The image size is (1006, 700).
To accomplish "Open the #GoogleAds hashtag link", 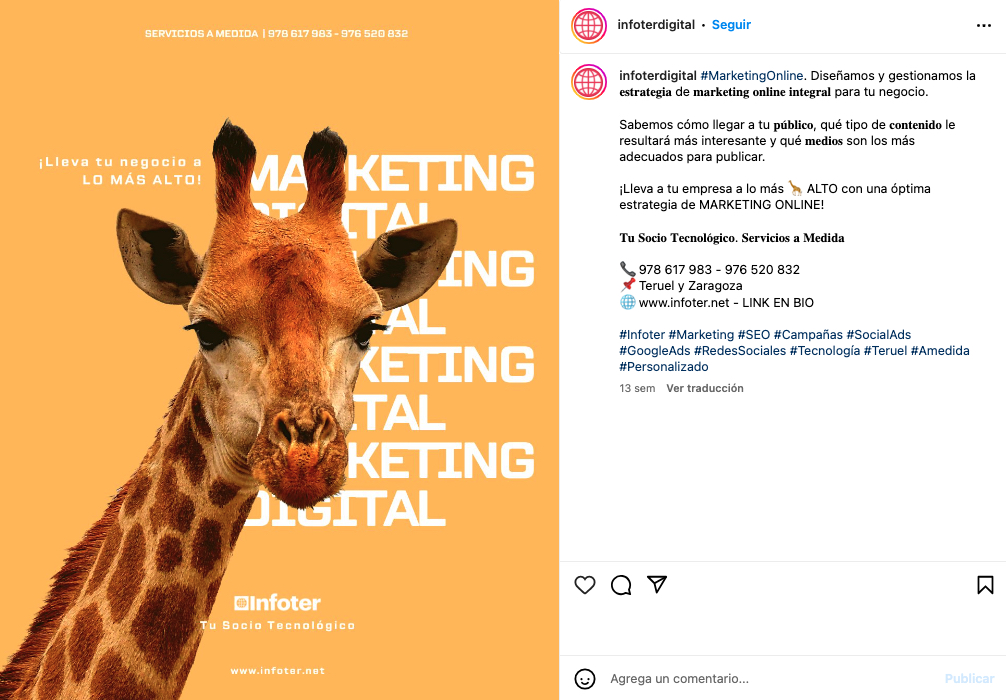I will click(654, 351).
